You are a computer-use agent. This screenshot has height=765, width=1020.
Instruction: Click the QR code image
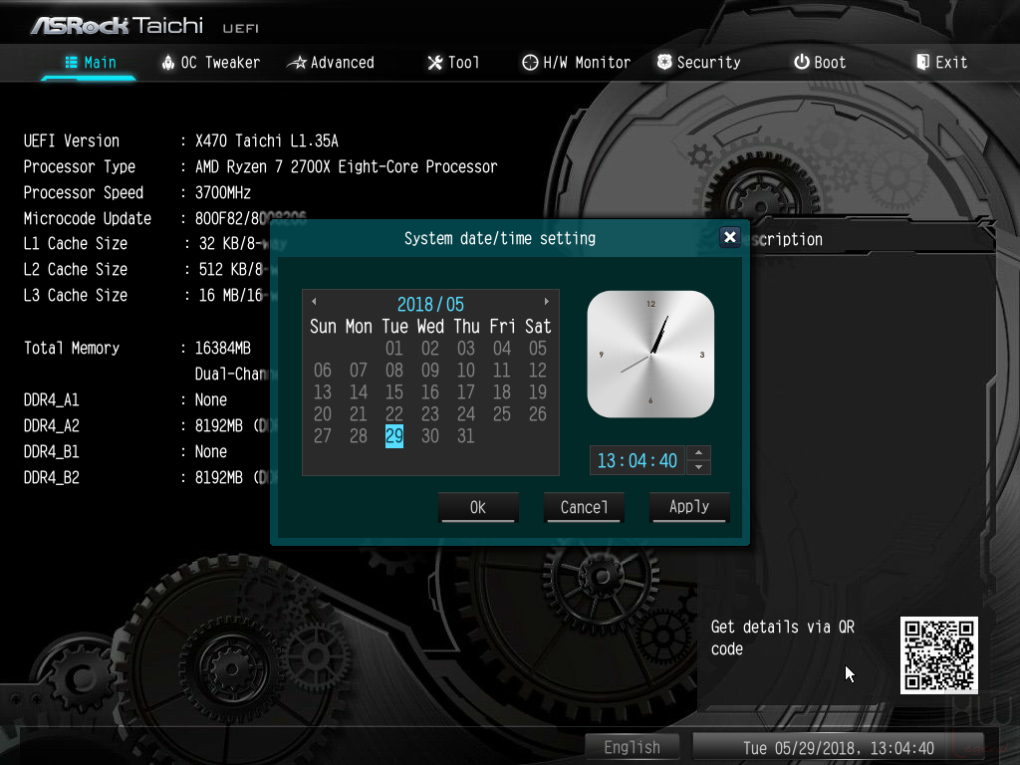click(939, 655)
